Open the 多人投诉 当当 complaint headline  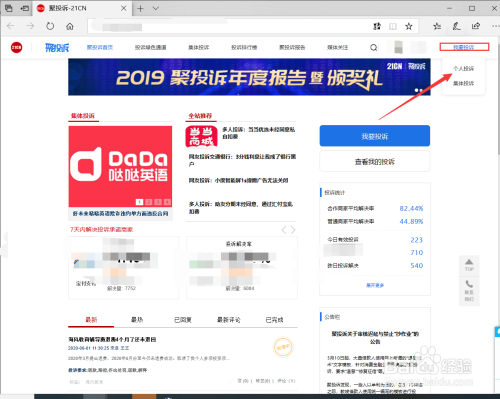tap(259, 133)
